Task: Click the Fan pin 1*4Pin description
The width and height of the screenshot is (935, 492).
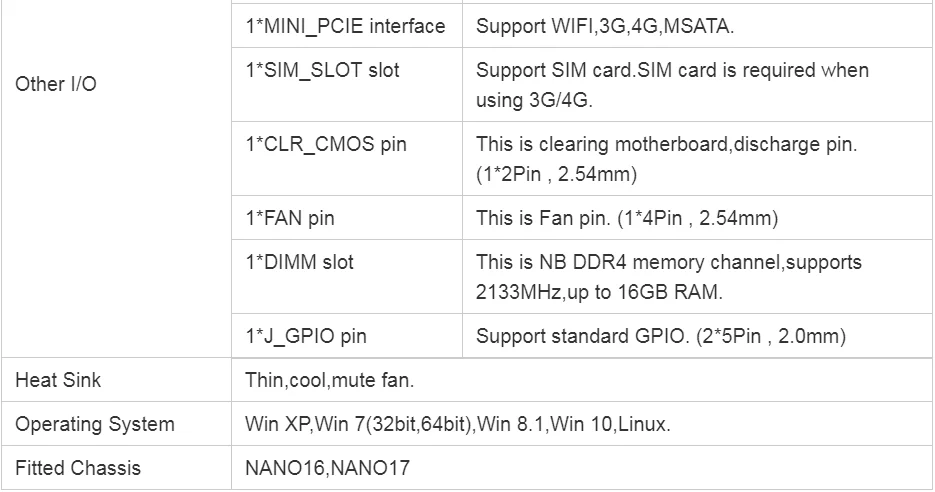Action: tap(626, 218)
